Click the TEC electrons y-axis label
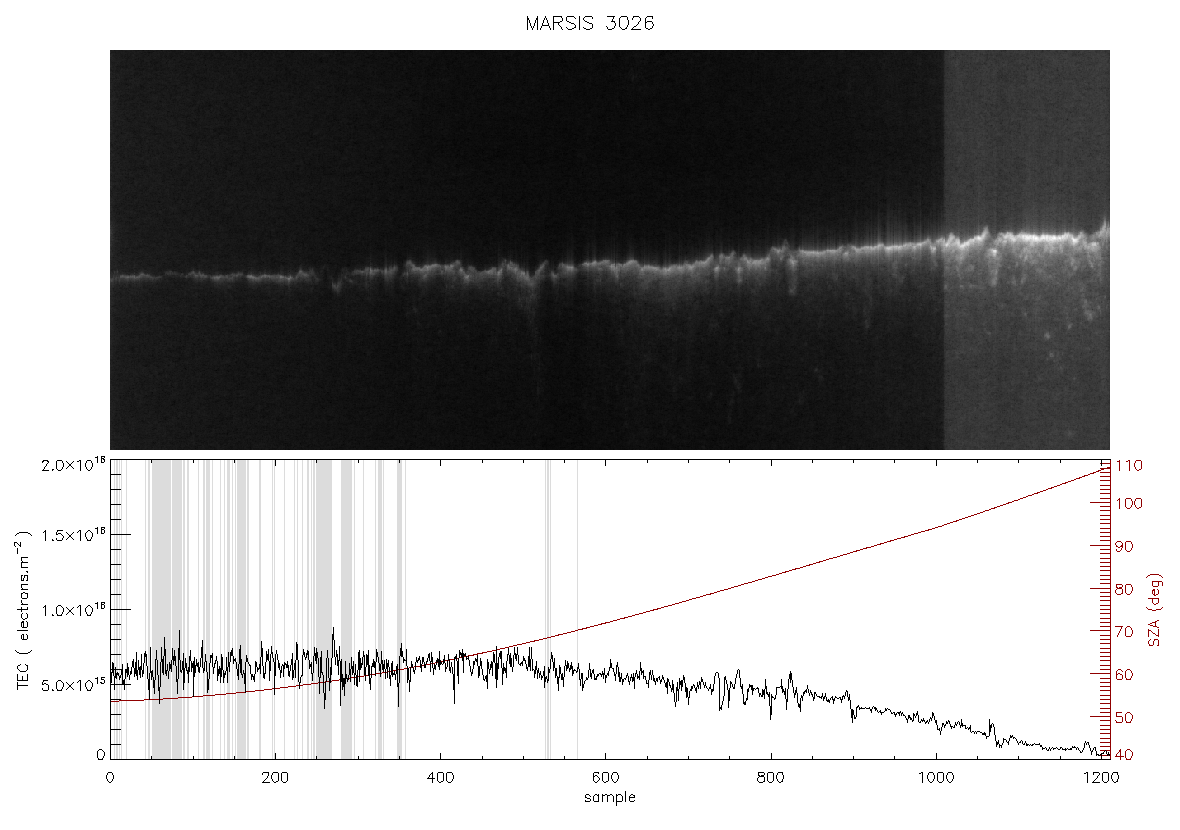The height and width of the screenshot is (830, 1180). click(24, 610)
